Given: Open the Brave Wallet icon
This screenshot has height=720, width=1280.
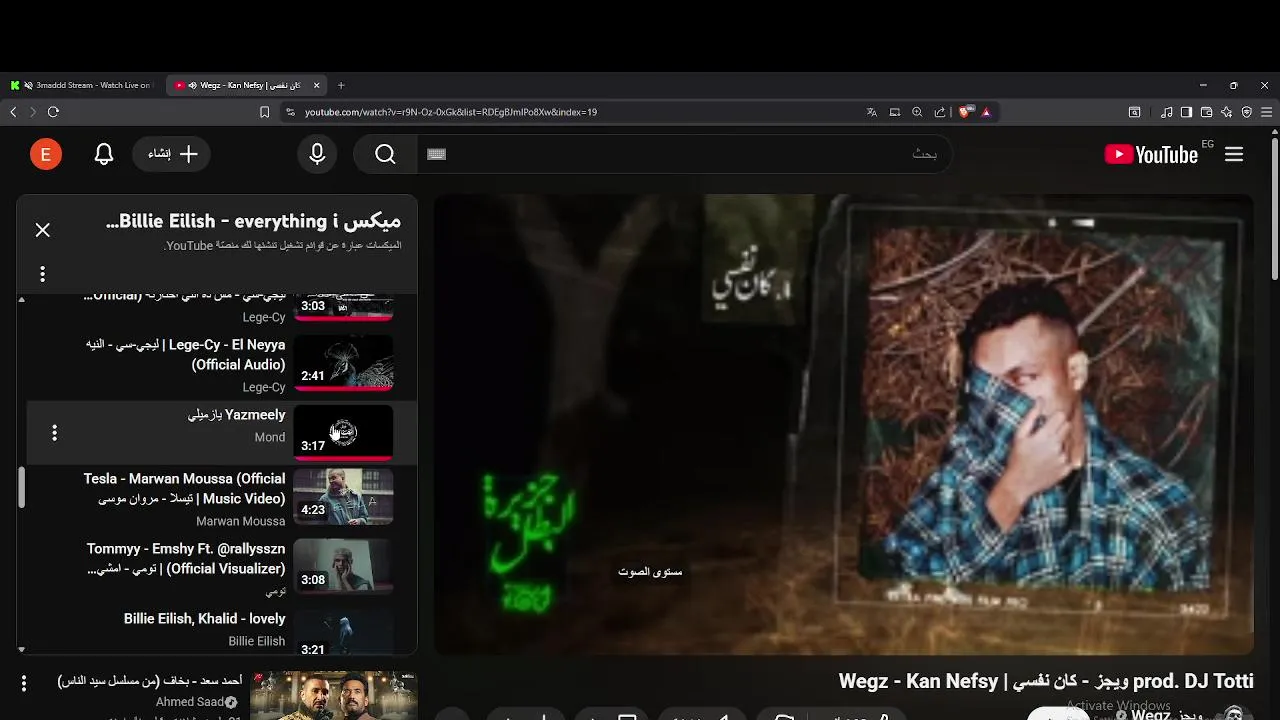Looking at the screenshot, I should 1207,112.
